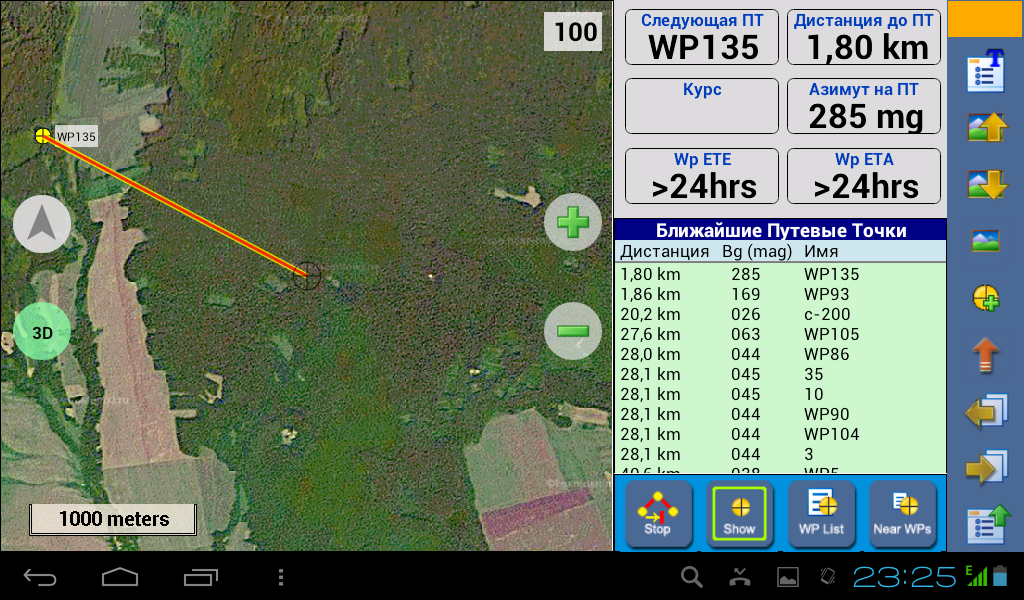Click the left arrow page icon

click(x=985, y=412)
